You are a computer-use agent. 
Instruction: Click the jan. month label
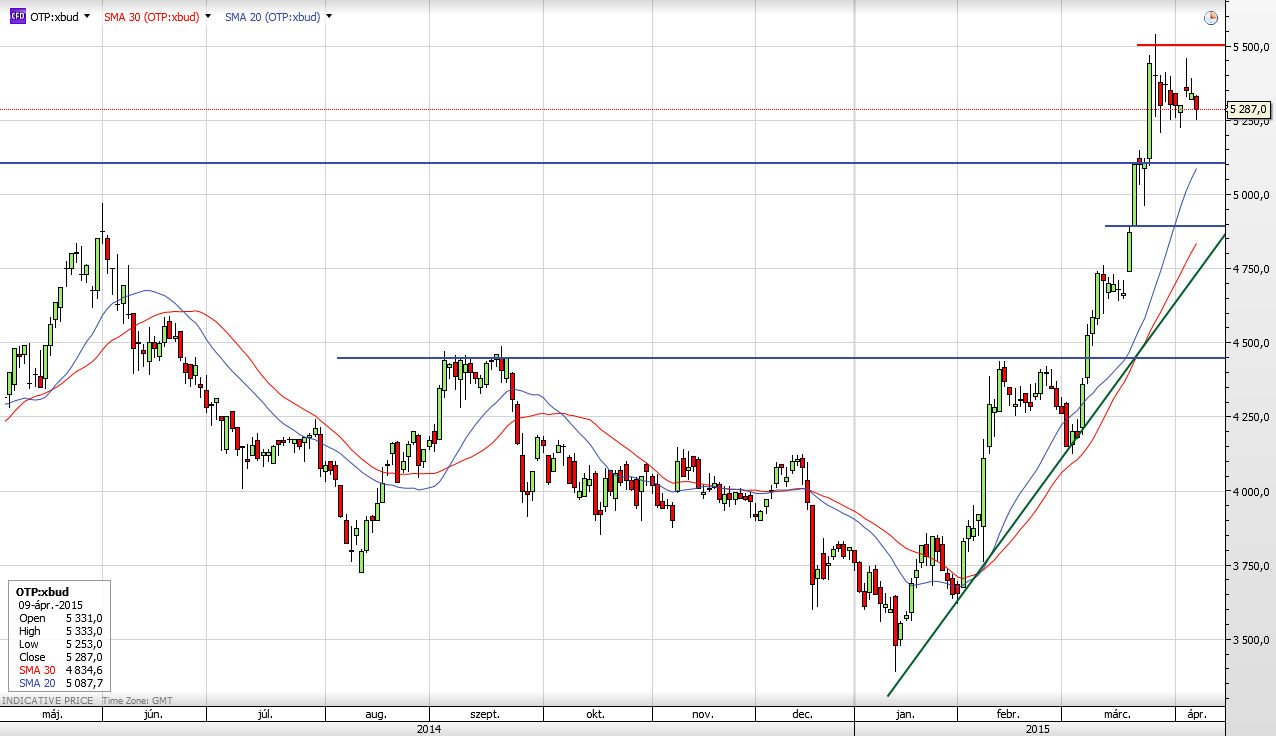point(905,714)
